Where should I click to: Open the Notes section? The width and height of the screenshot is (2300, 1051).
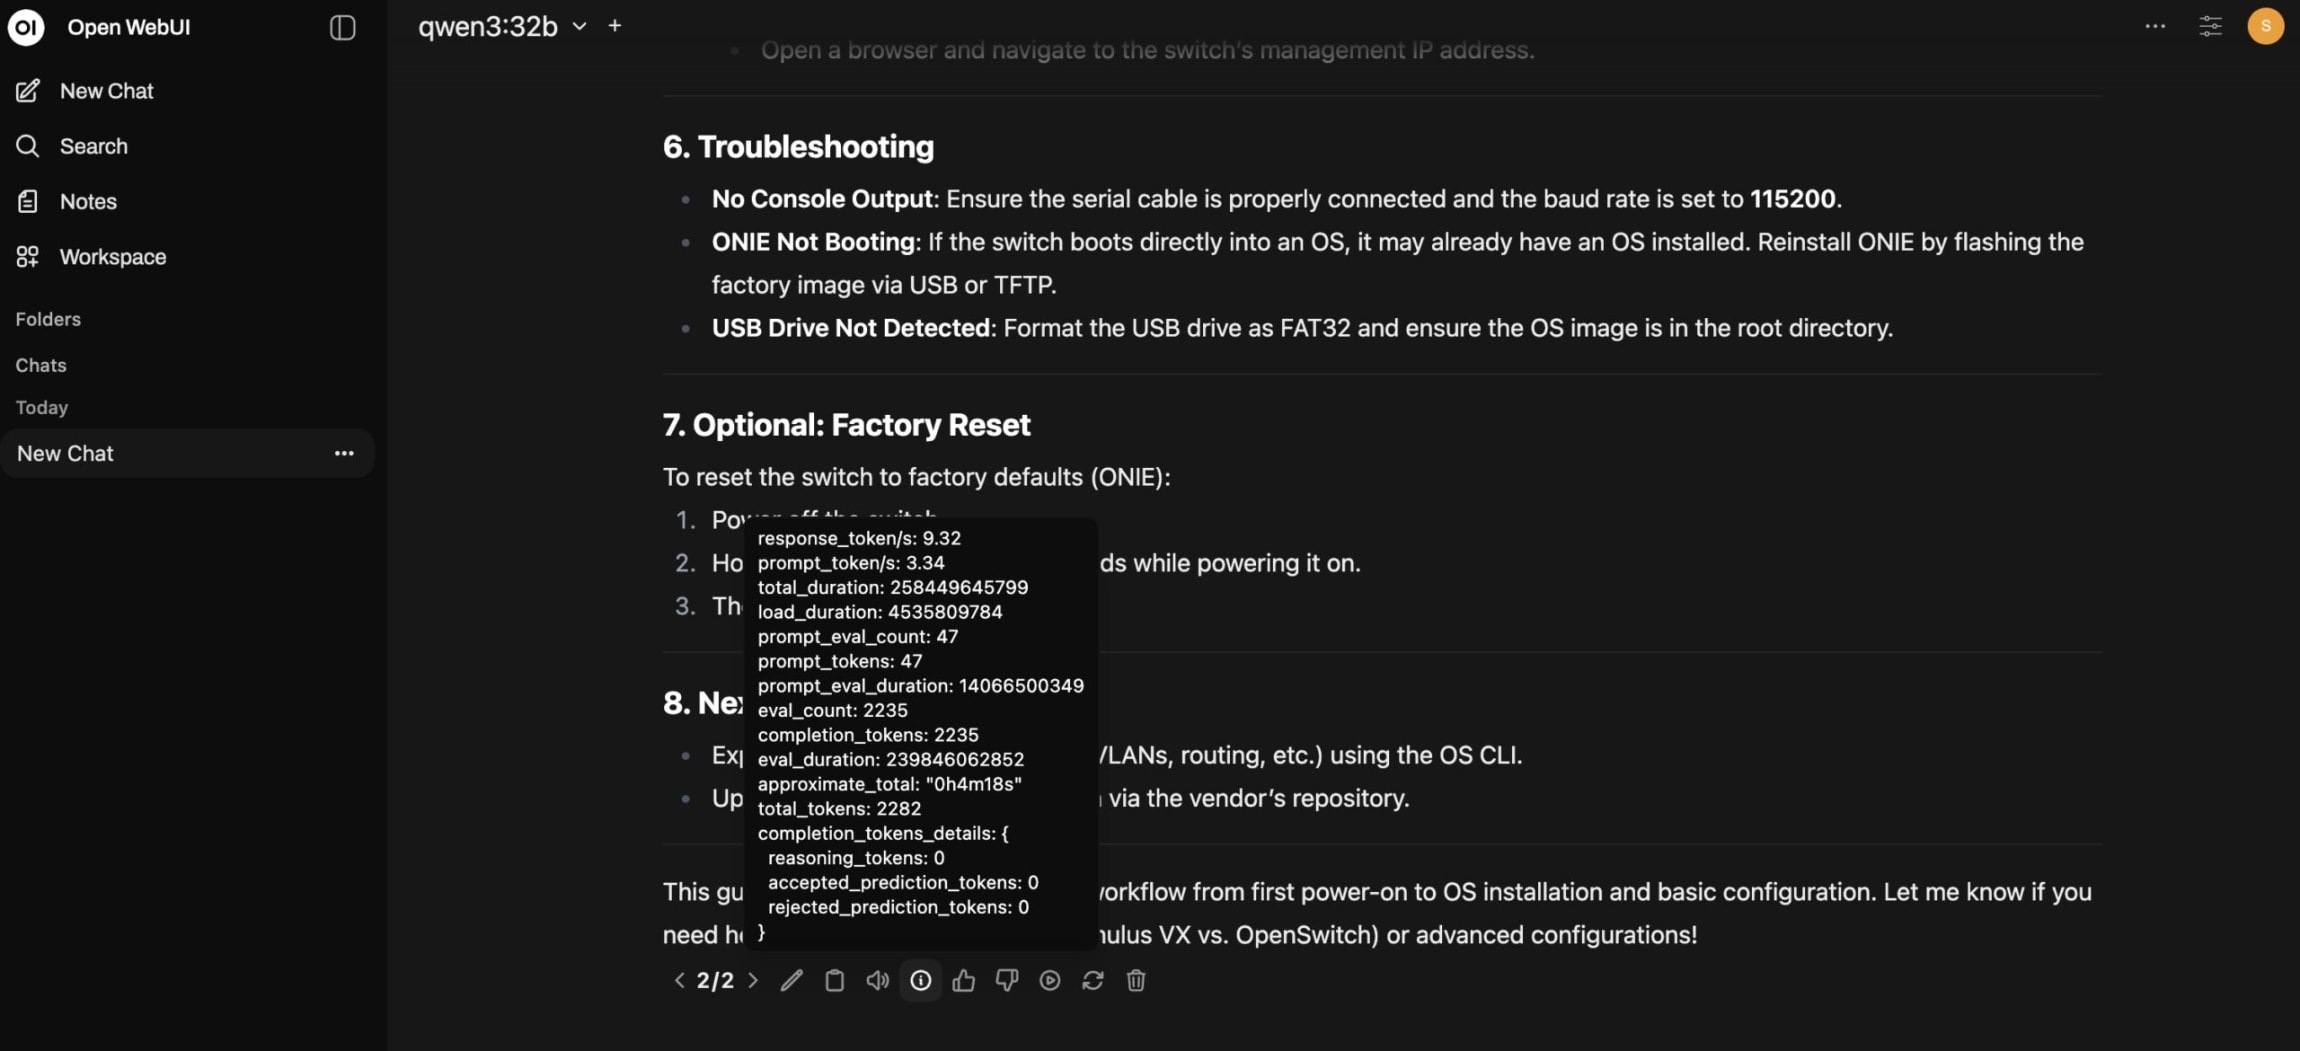(89, 201)
